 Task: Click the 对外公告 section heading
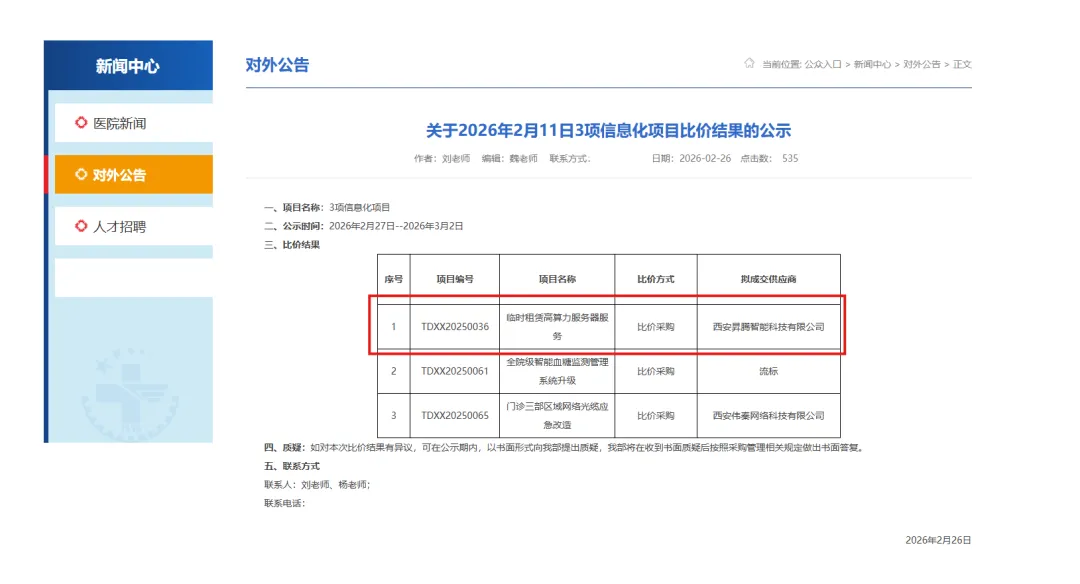pos(278,65)
